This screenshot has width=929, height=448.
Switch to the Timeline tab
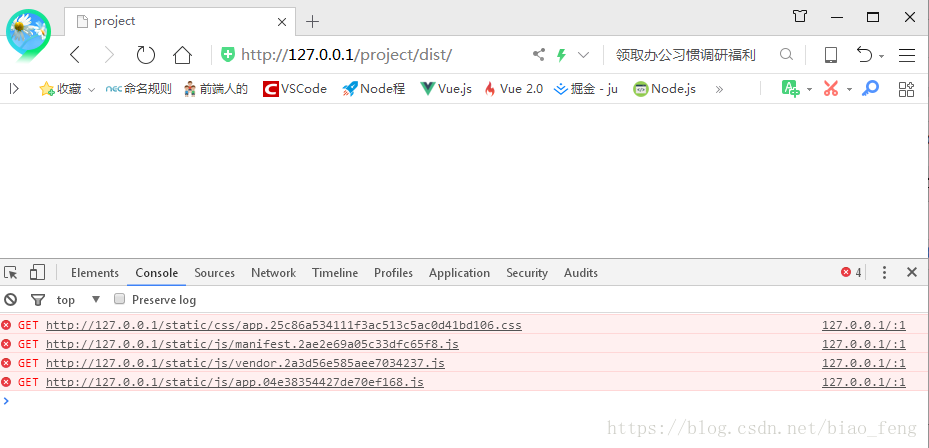point(335,273)
